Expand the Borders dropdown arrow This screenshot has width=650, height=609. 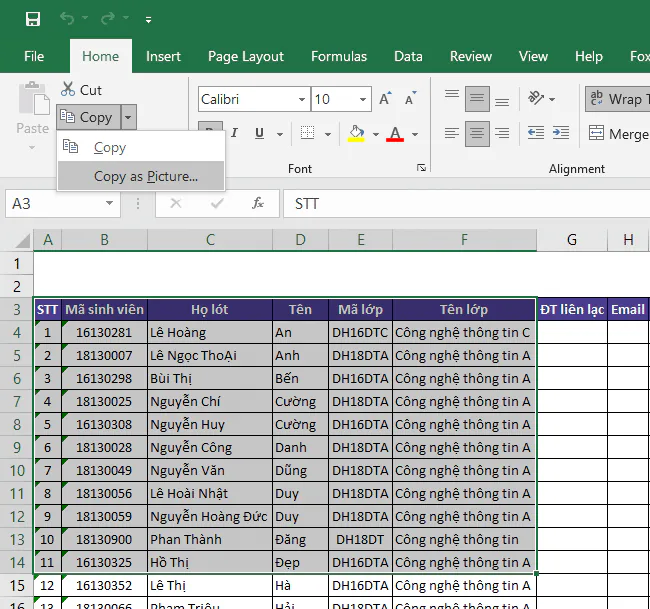(328, 134)
